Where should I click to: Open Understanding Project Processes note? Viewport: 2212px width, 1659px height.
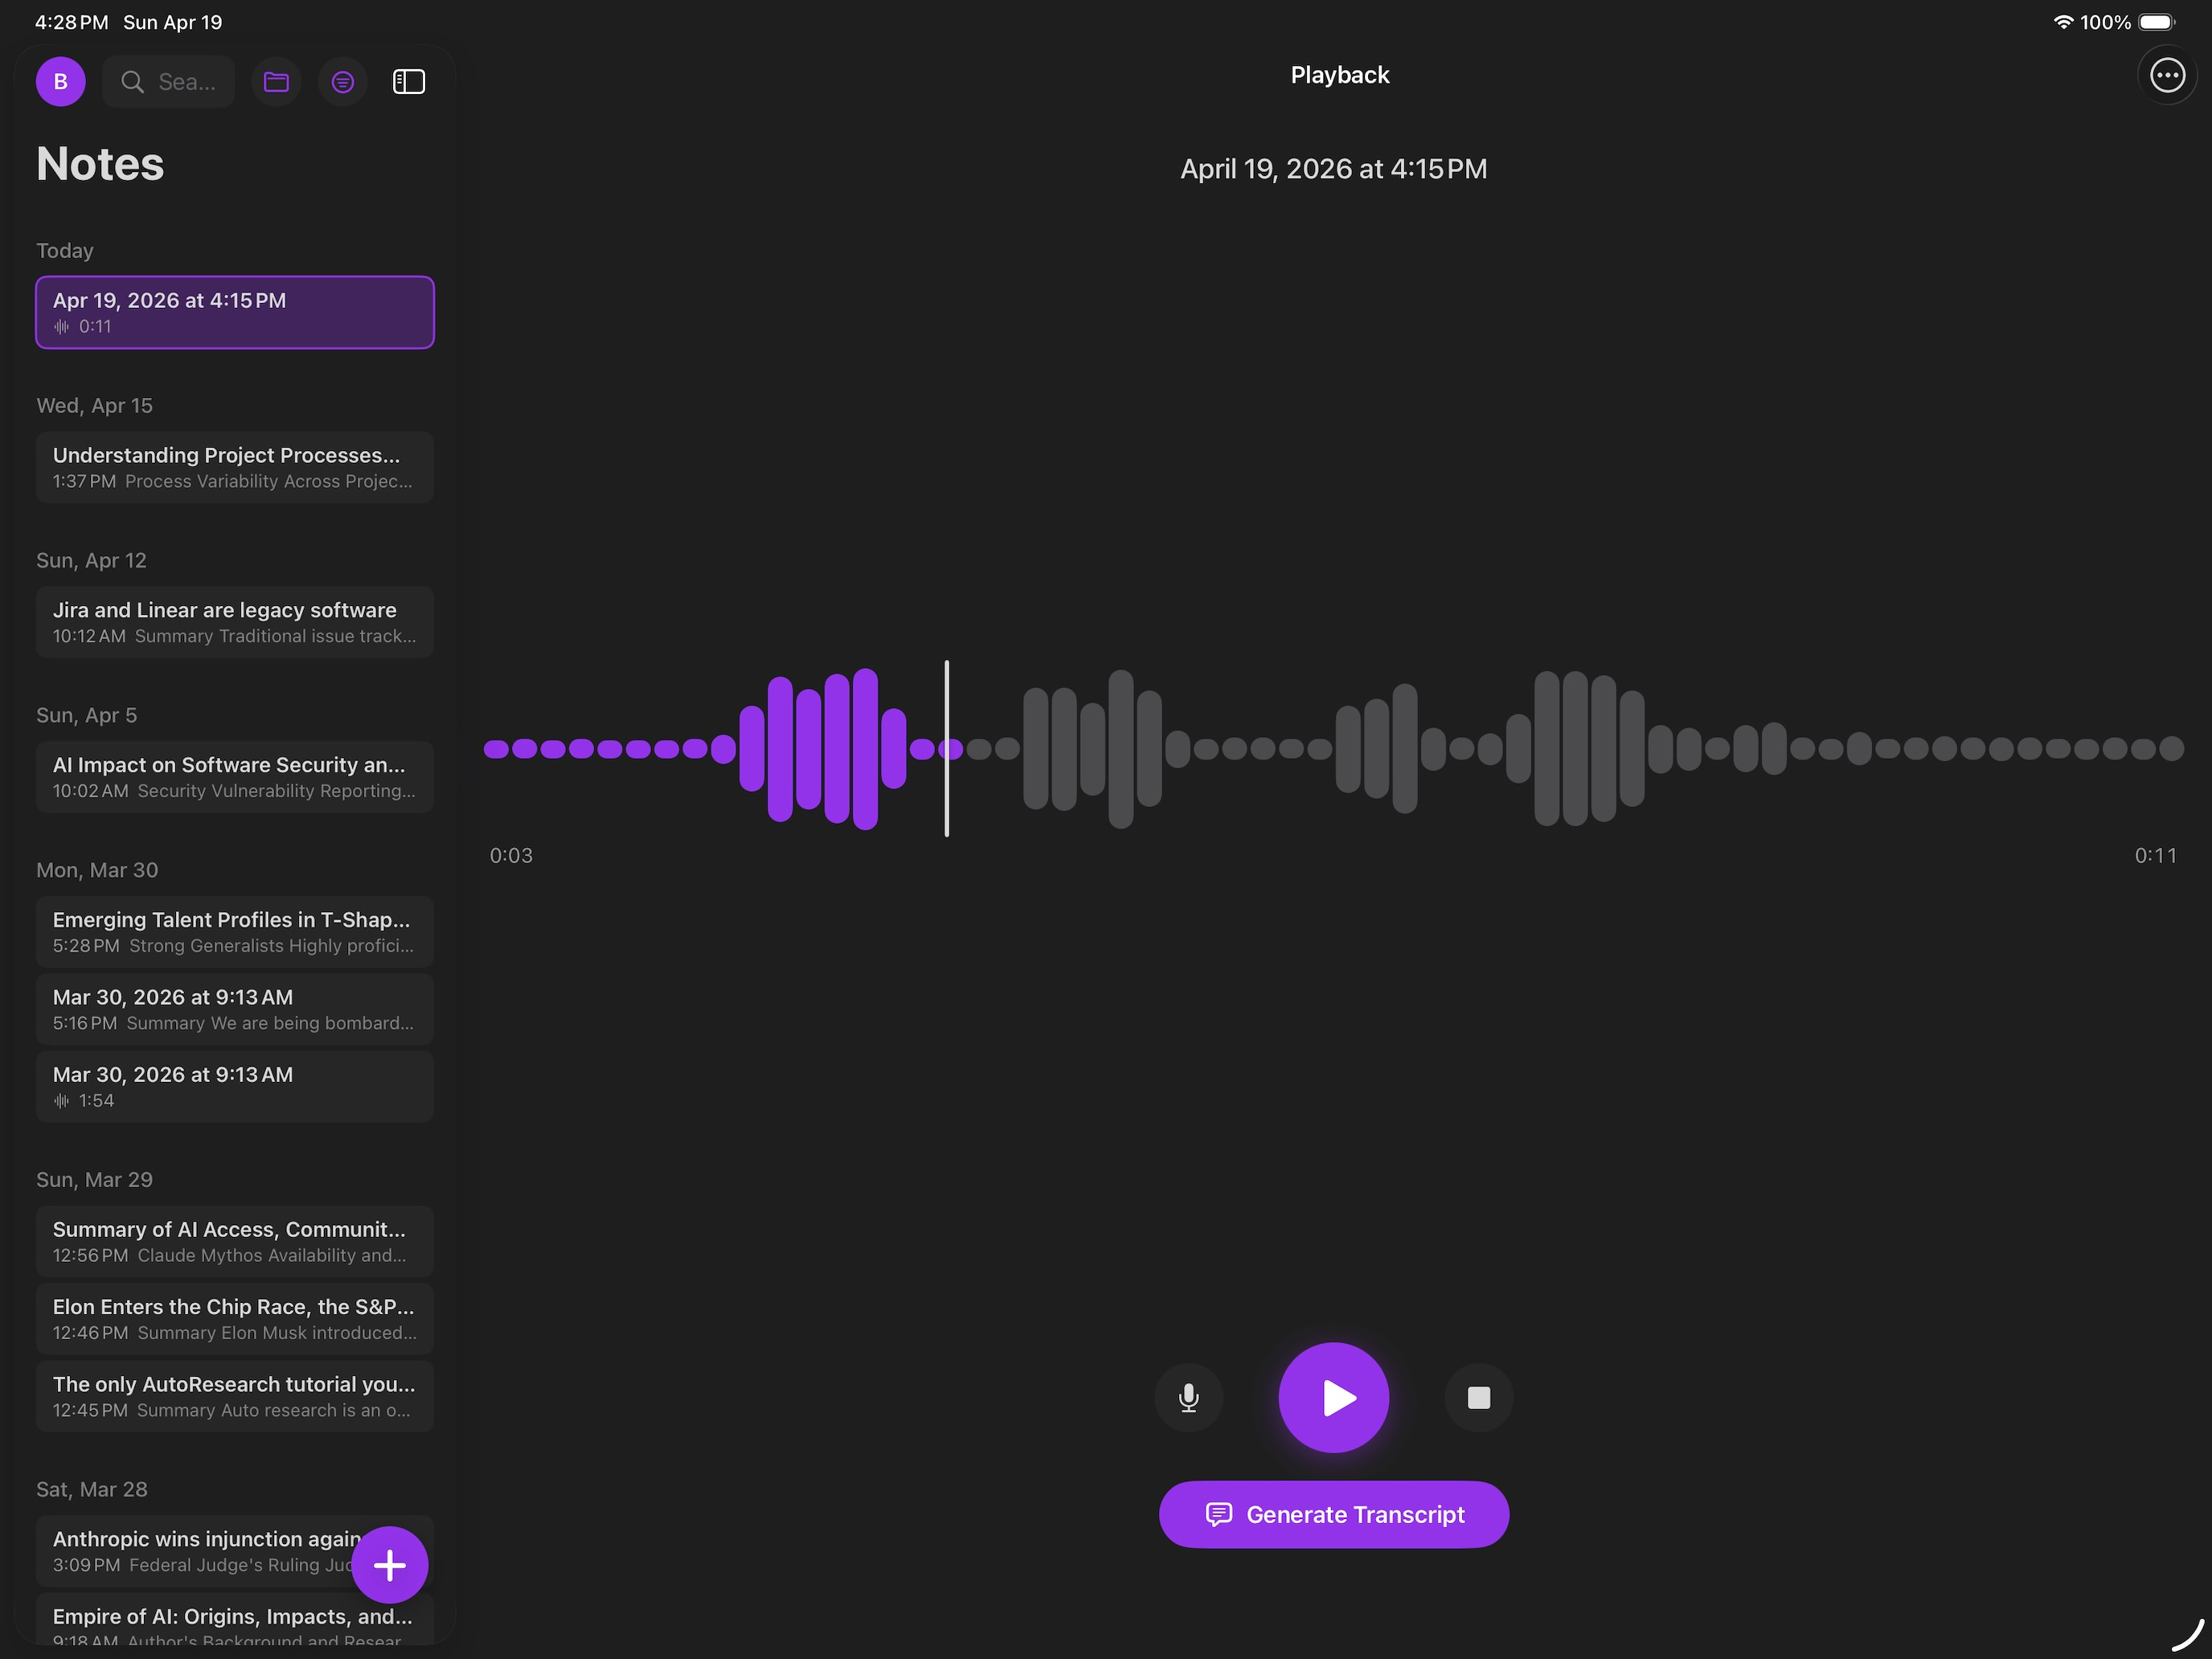[x=235, y=467]
